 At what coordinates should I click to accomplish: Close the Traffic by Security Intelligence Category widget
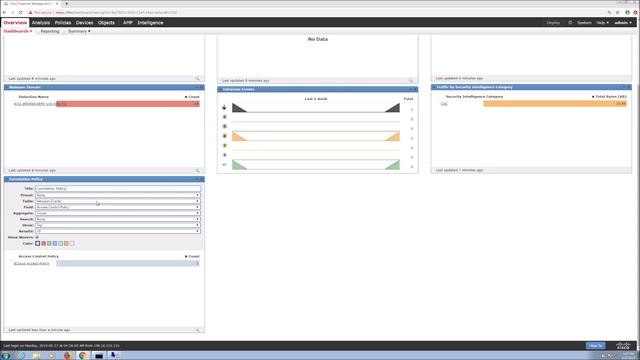coord(629,87)
